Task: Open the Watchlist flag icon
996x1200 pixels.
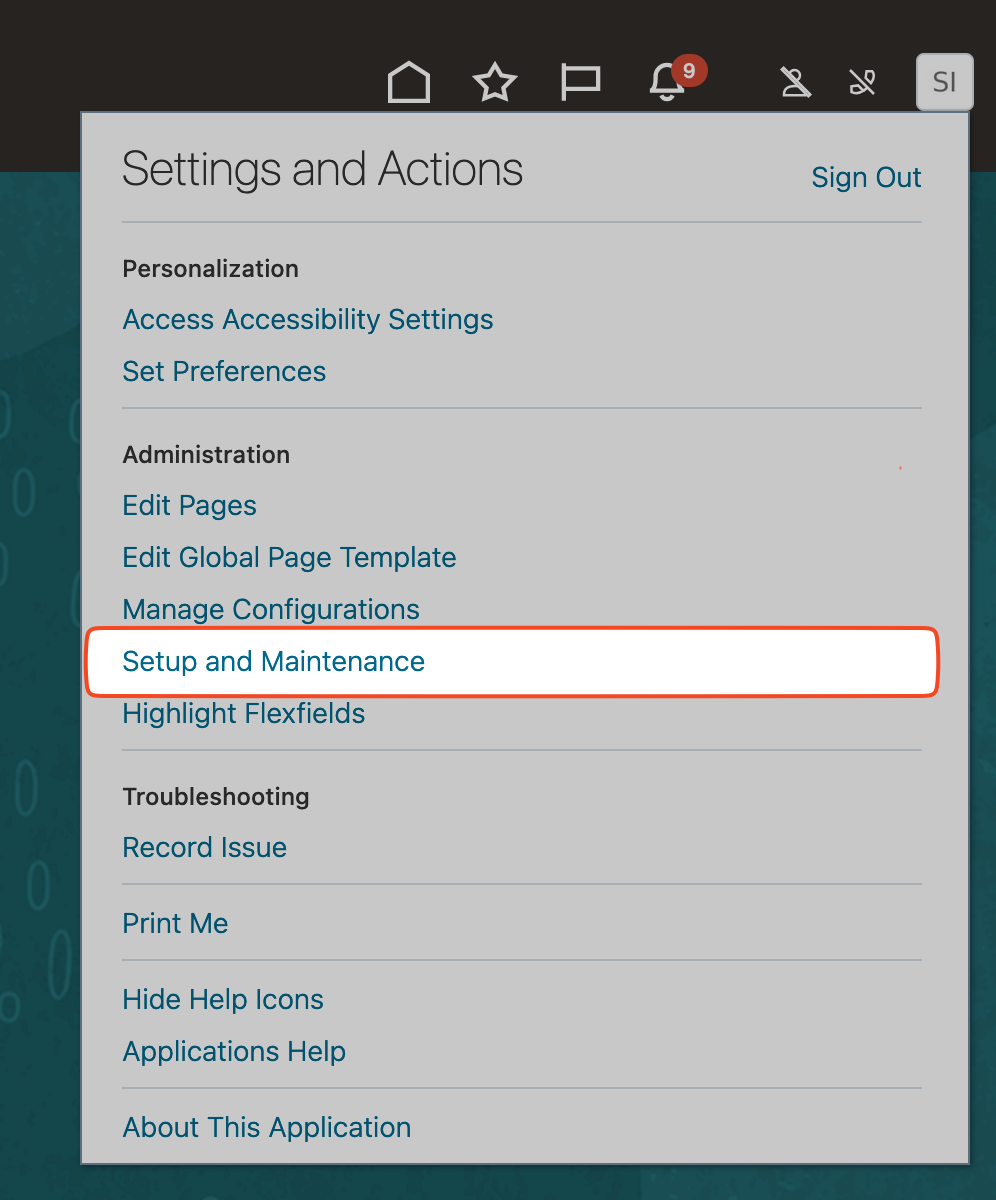Action: [580, 82]
